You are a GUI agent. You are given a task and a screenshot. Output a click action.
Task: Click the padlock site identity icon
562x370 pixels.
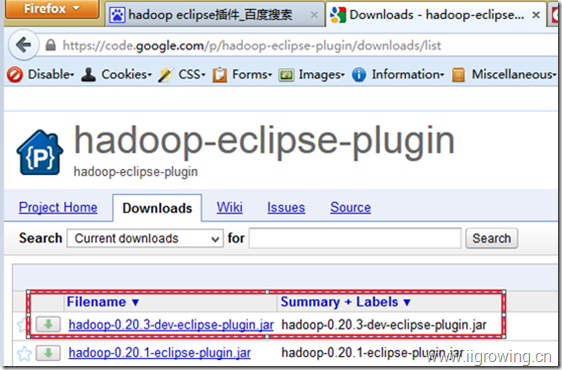coord(51,45)
